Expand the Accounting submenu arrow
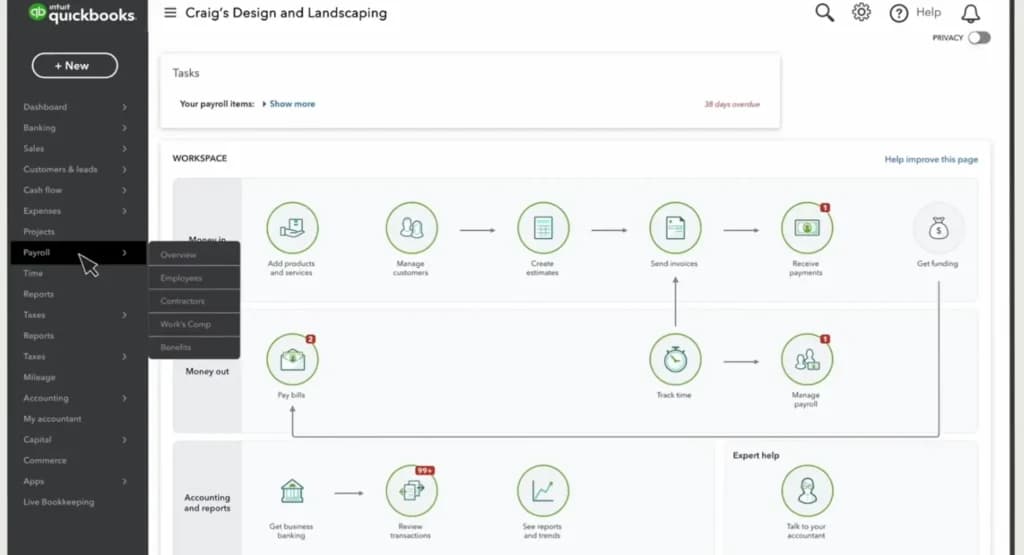The height and width of the screenshot is (555, 1024). [124, 398]
